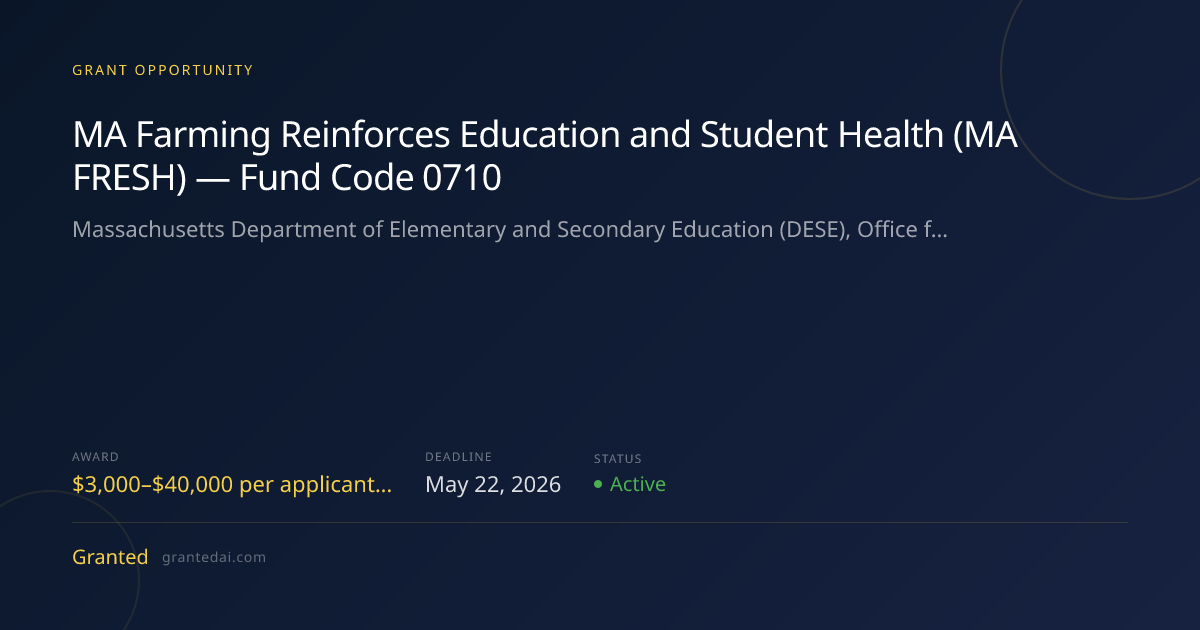Select the GRANT OPPORTUNITY category label
The image size is (1200, 630).
[163, 70]
